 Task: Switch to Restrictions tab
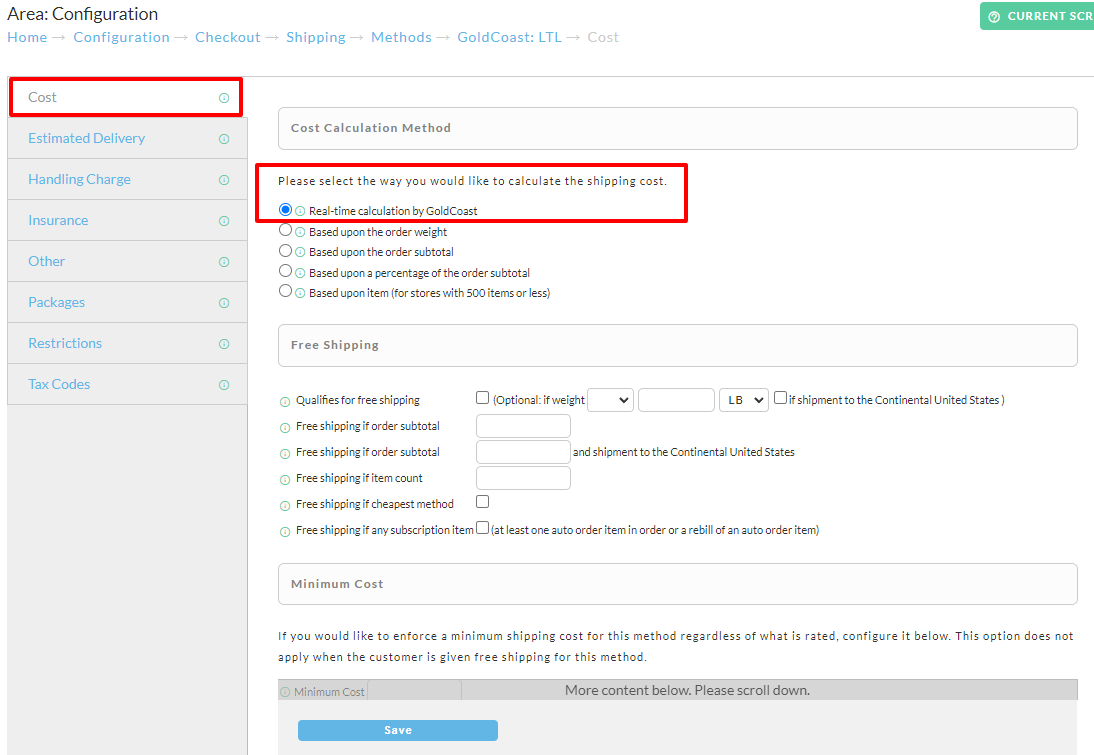click(x=128, y=343)
